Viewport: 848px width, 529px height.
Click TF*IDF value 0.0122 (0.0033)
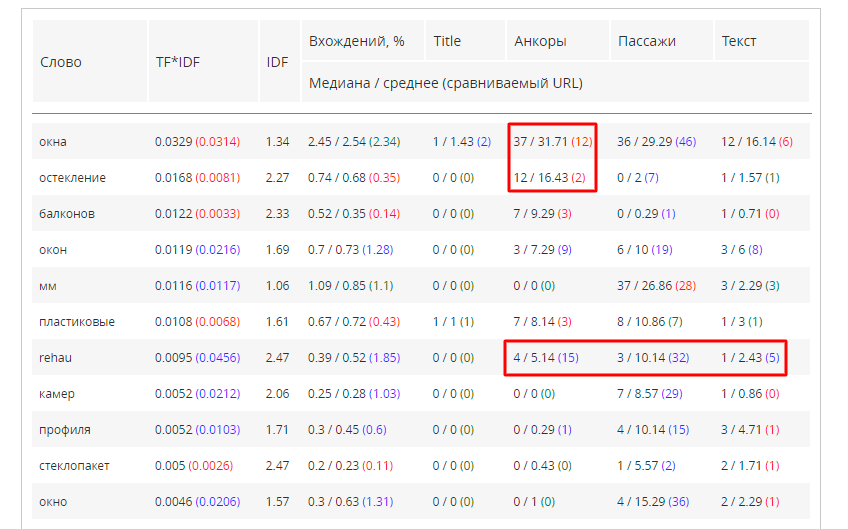click(197, 214)
